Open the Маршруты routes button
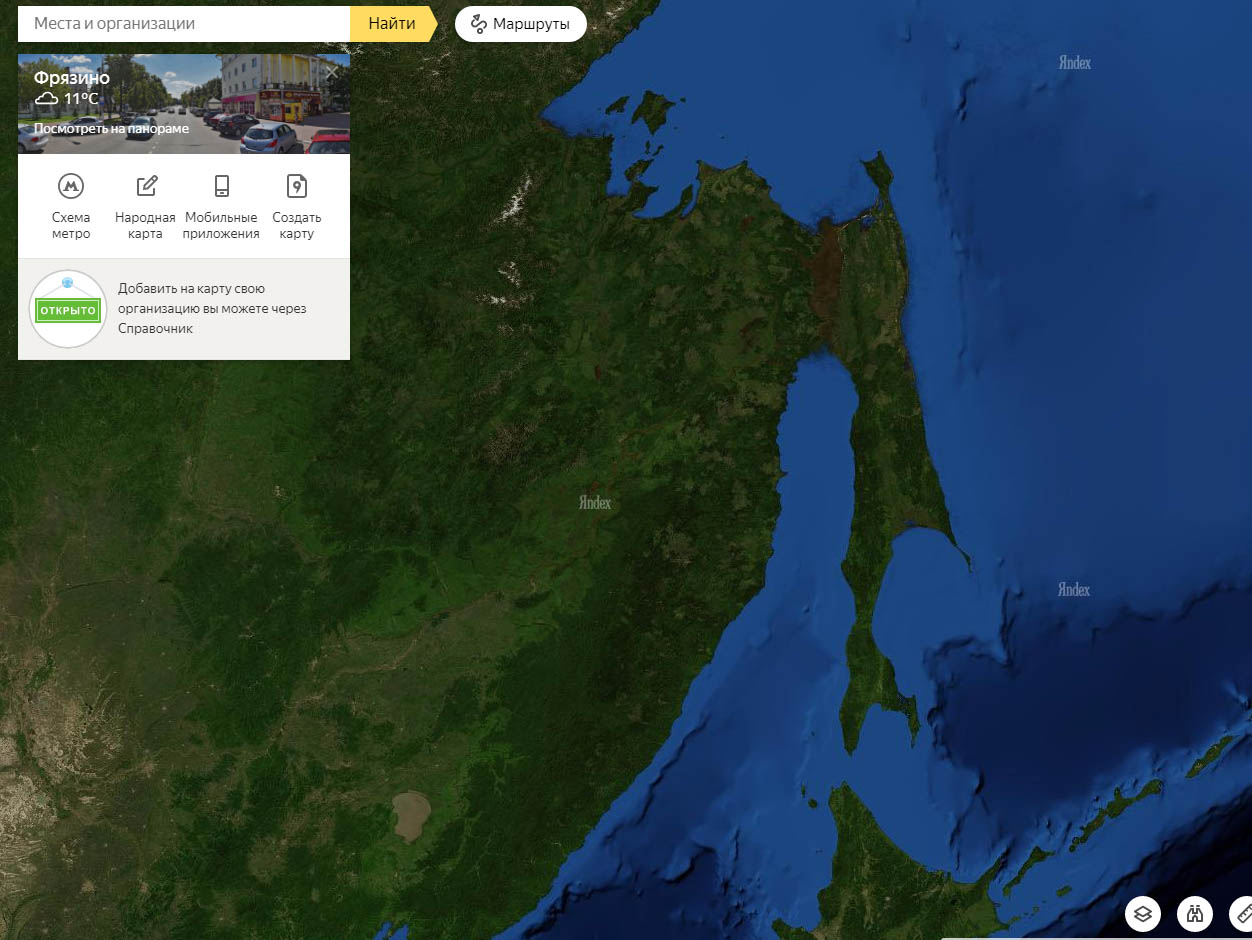Viewport: 1252px width, 940px height. [521, 24]
